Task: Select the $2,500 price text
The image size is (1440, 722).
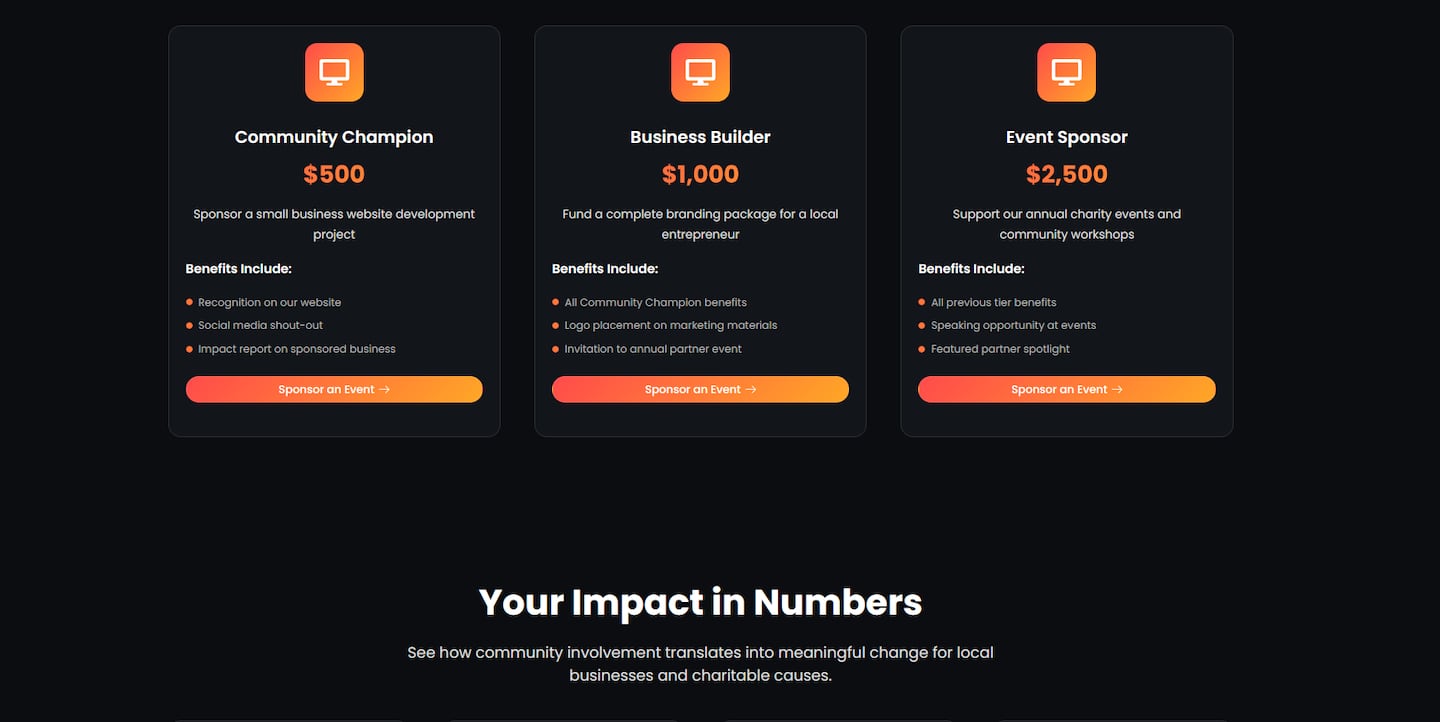Action: point(1066,173)
